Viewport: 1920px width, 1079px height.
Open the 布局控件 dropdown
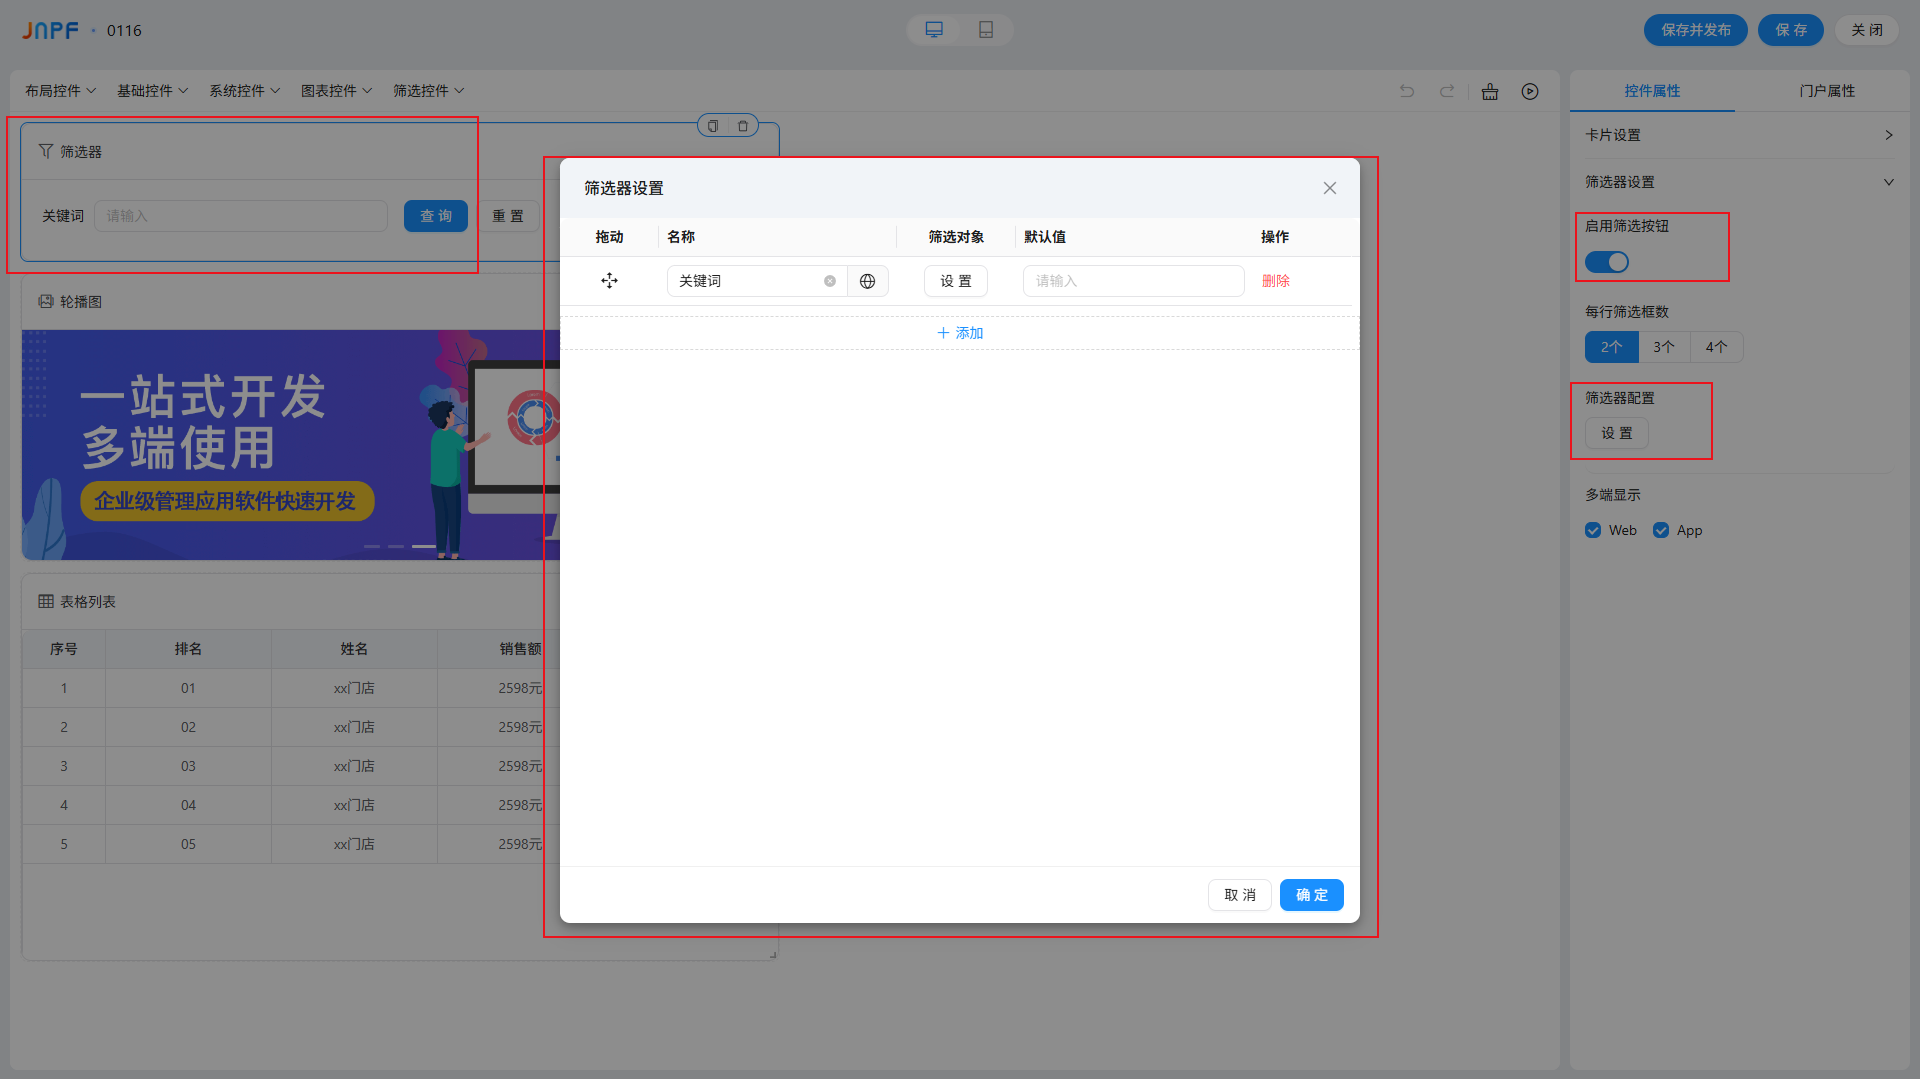60,91
